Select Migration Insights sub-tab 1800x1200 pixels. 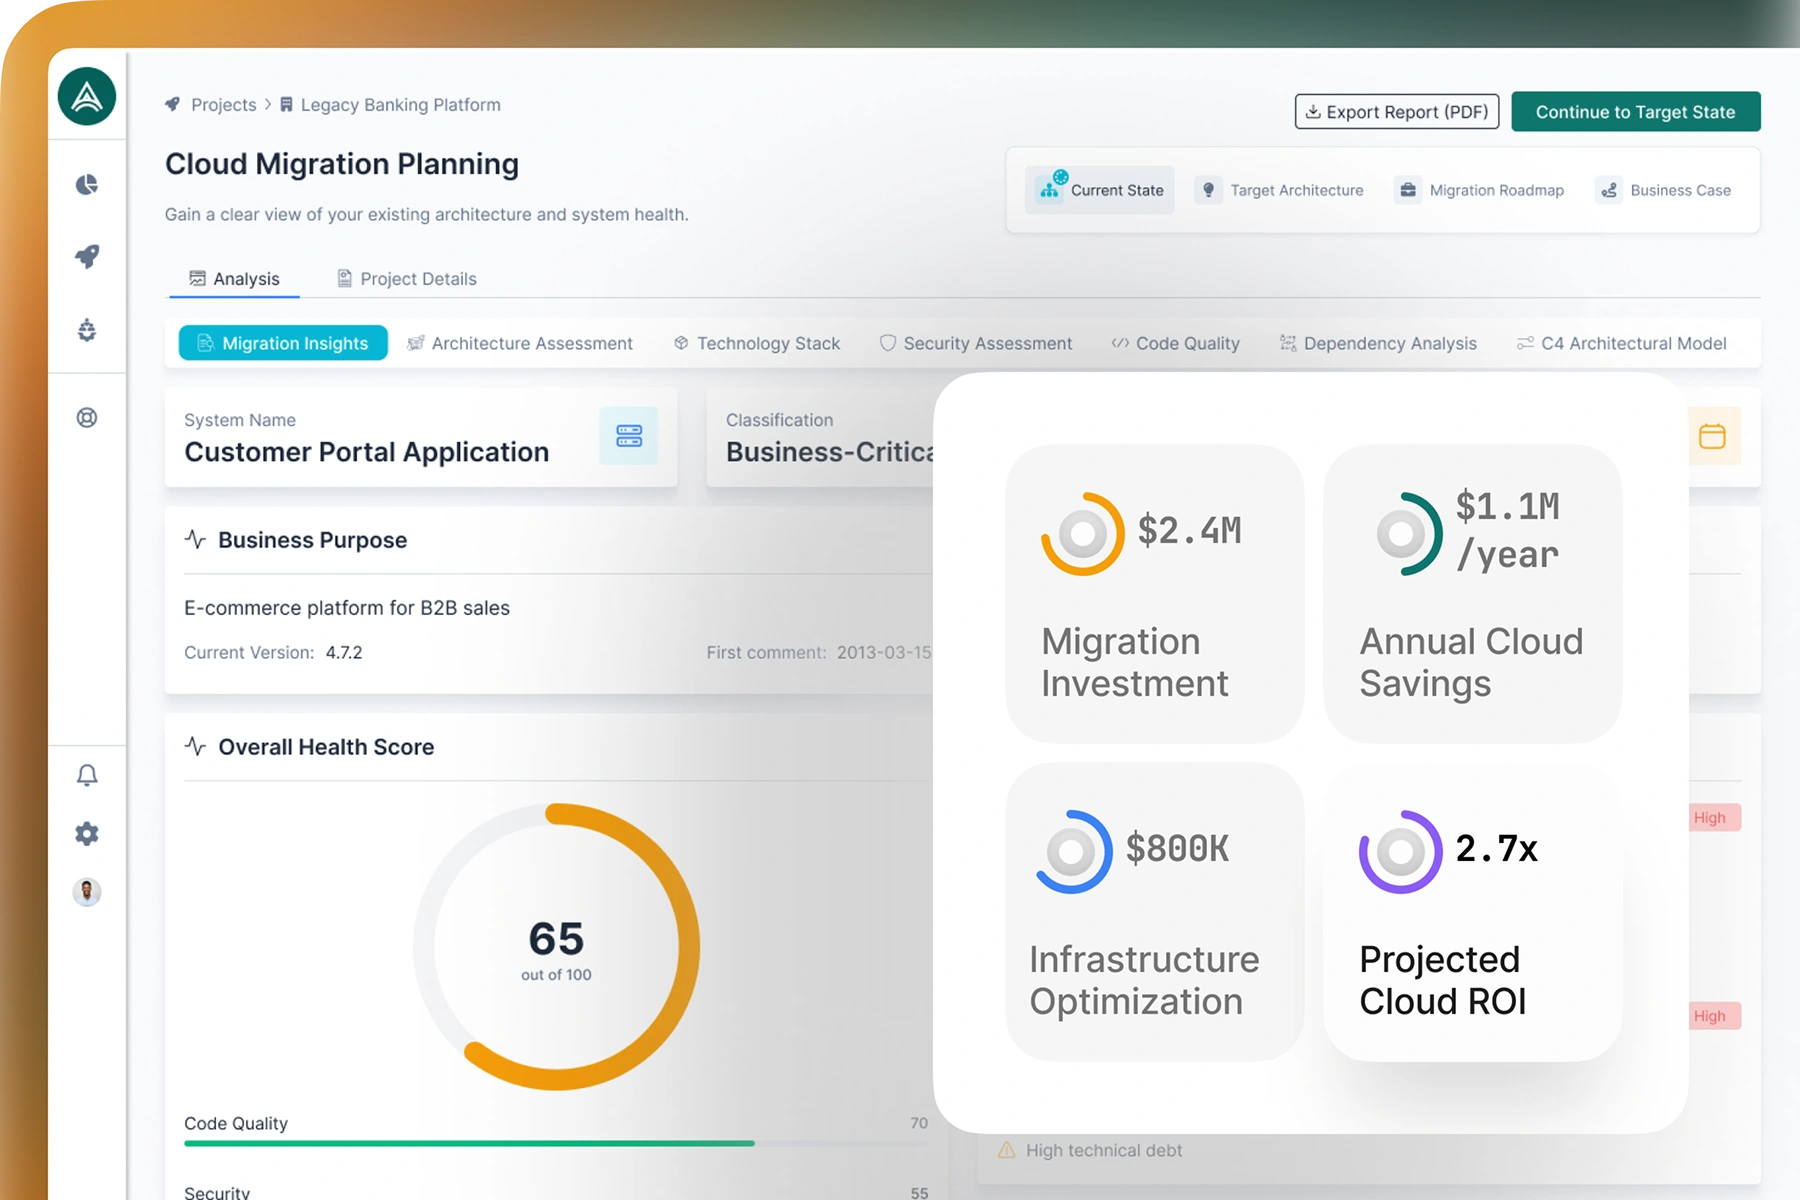click(283, 343)
